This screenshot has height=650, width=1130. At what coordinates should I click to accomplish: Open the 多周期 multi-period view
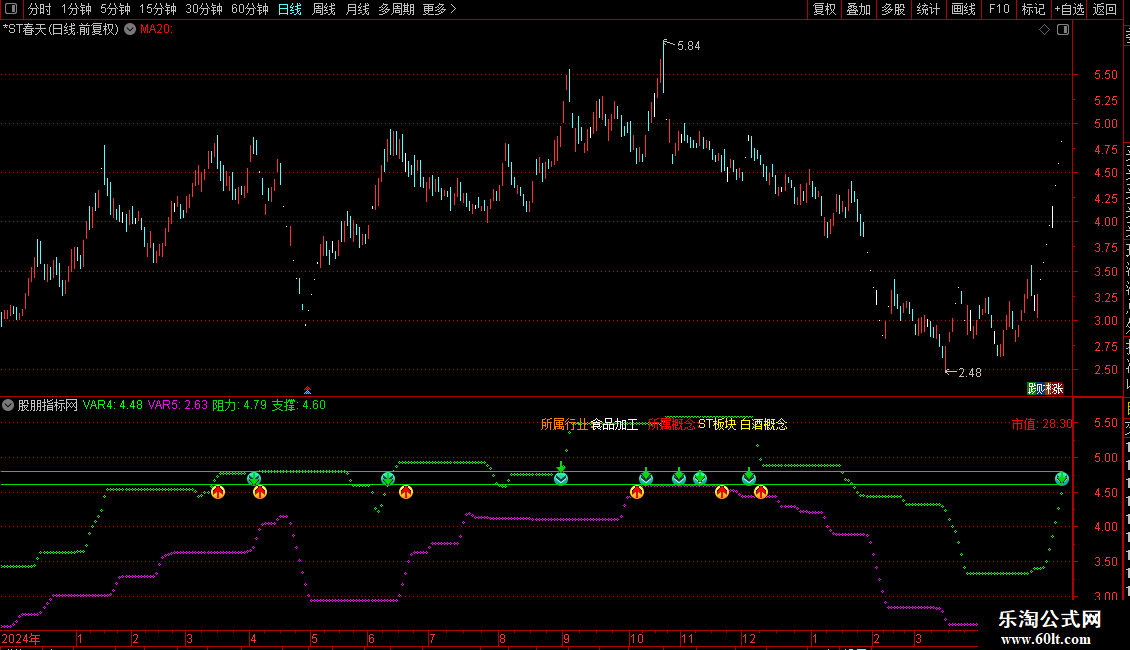[x=396, y=9]
